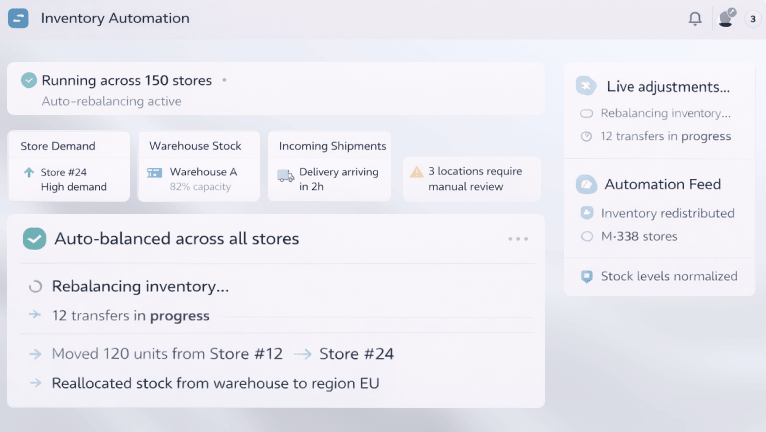Screen dimensions: 766x432
Task: Toggle the Auto-balanced across all stores checkbox
Action: pos(34,238)
